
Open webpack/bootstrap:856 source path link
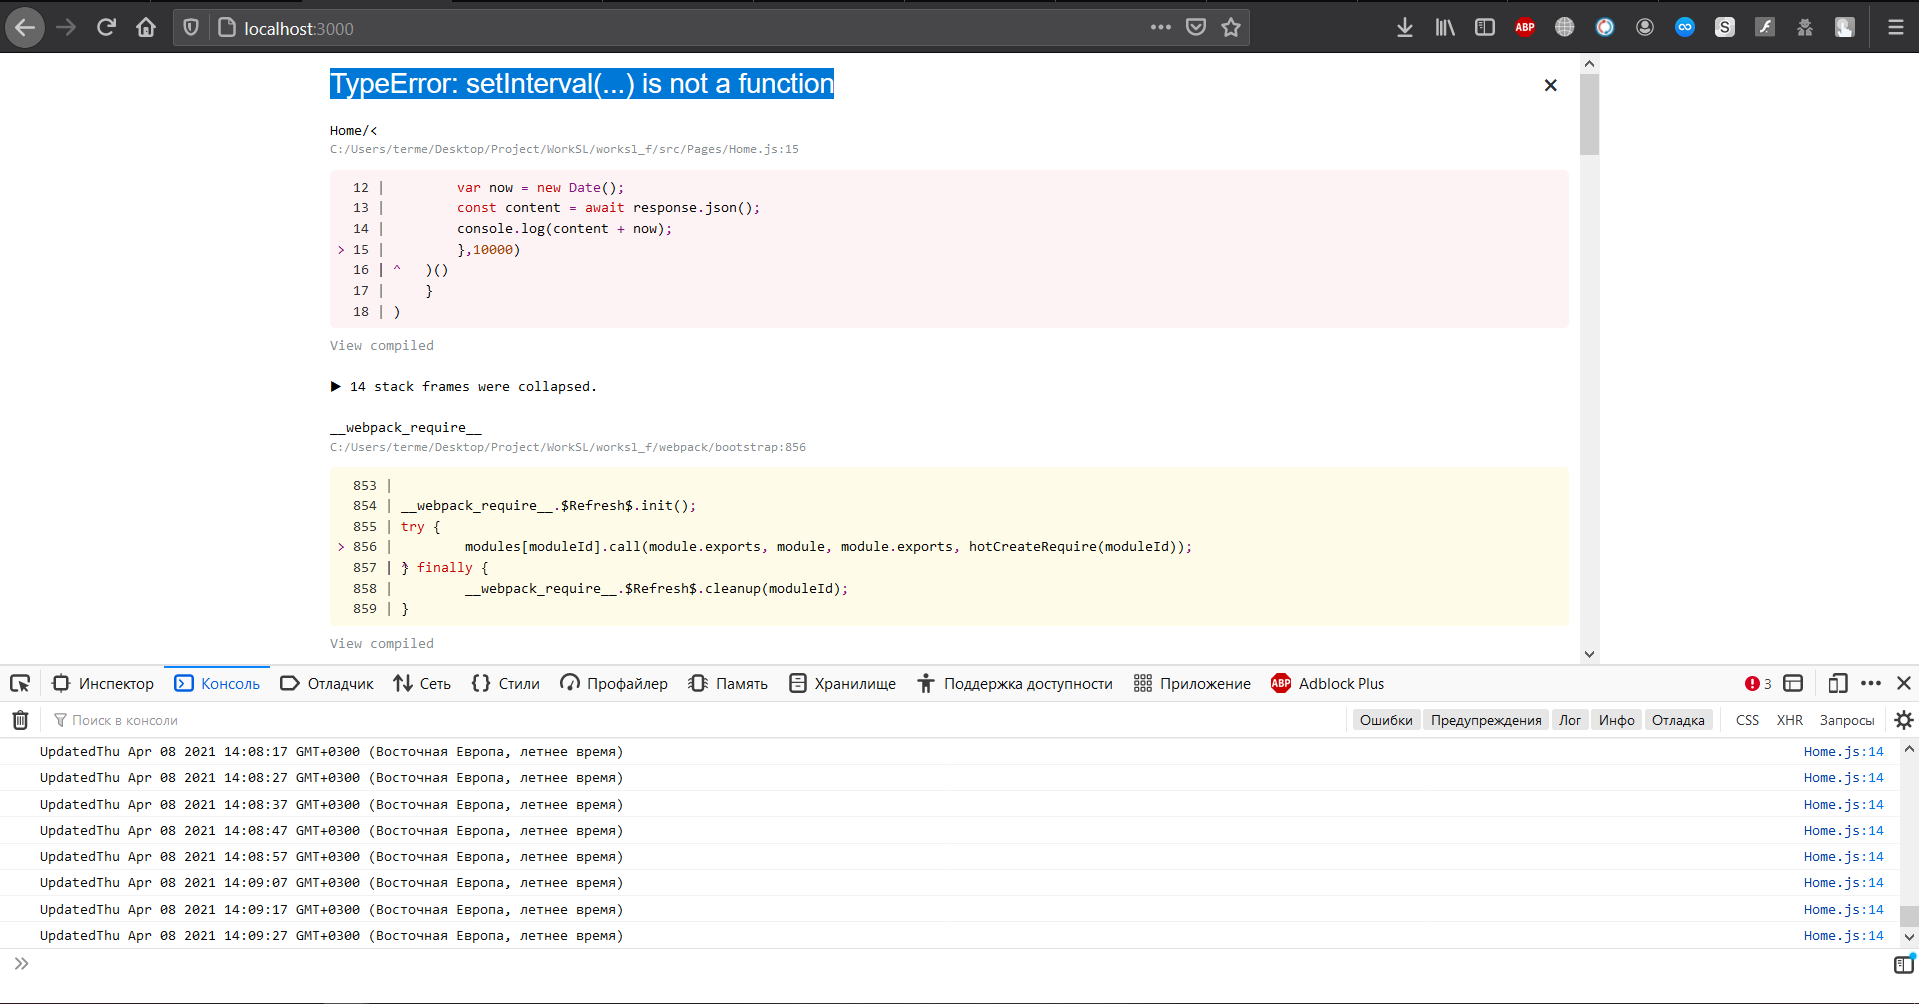pos(568,448)
